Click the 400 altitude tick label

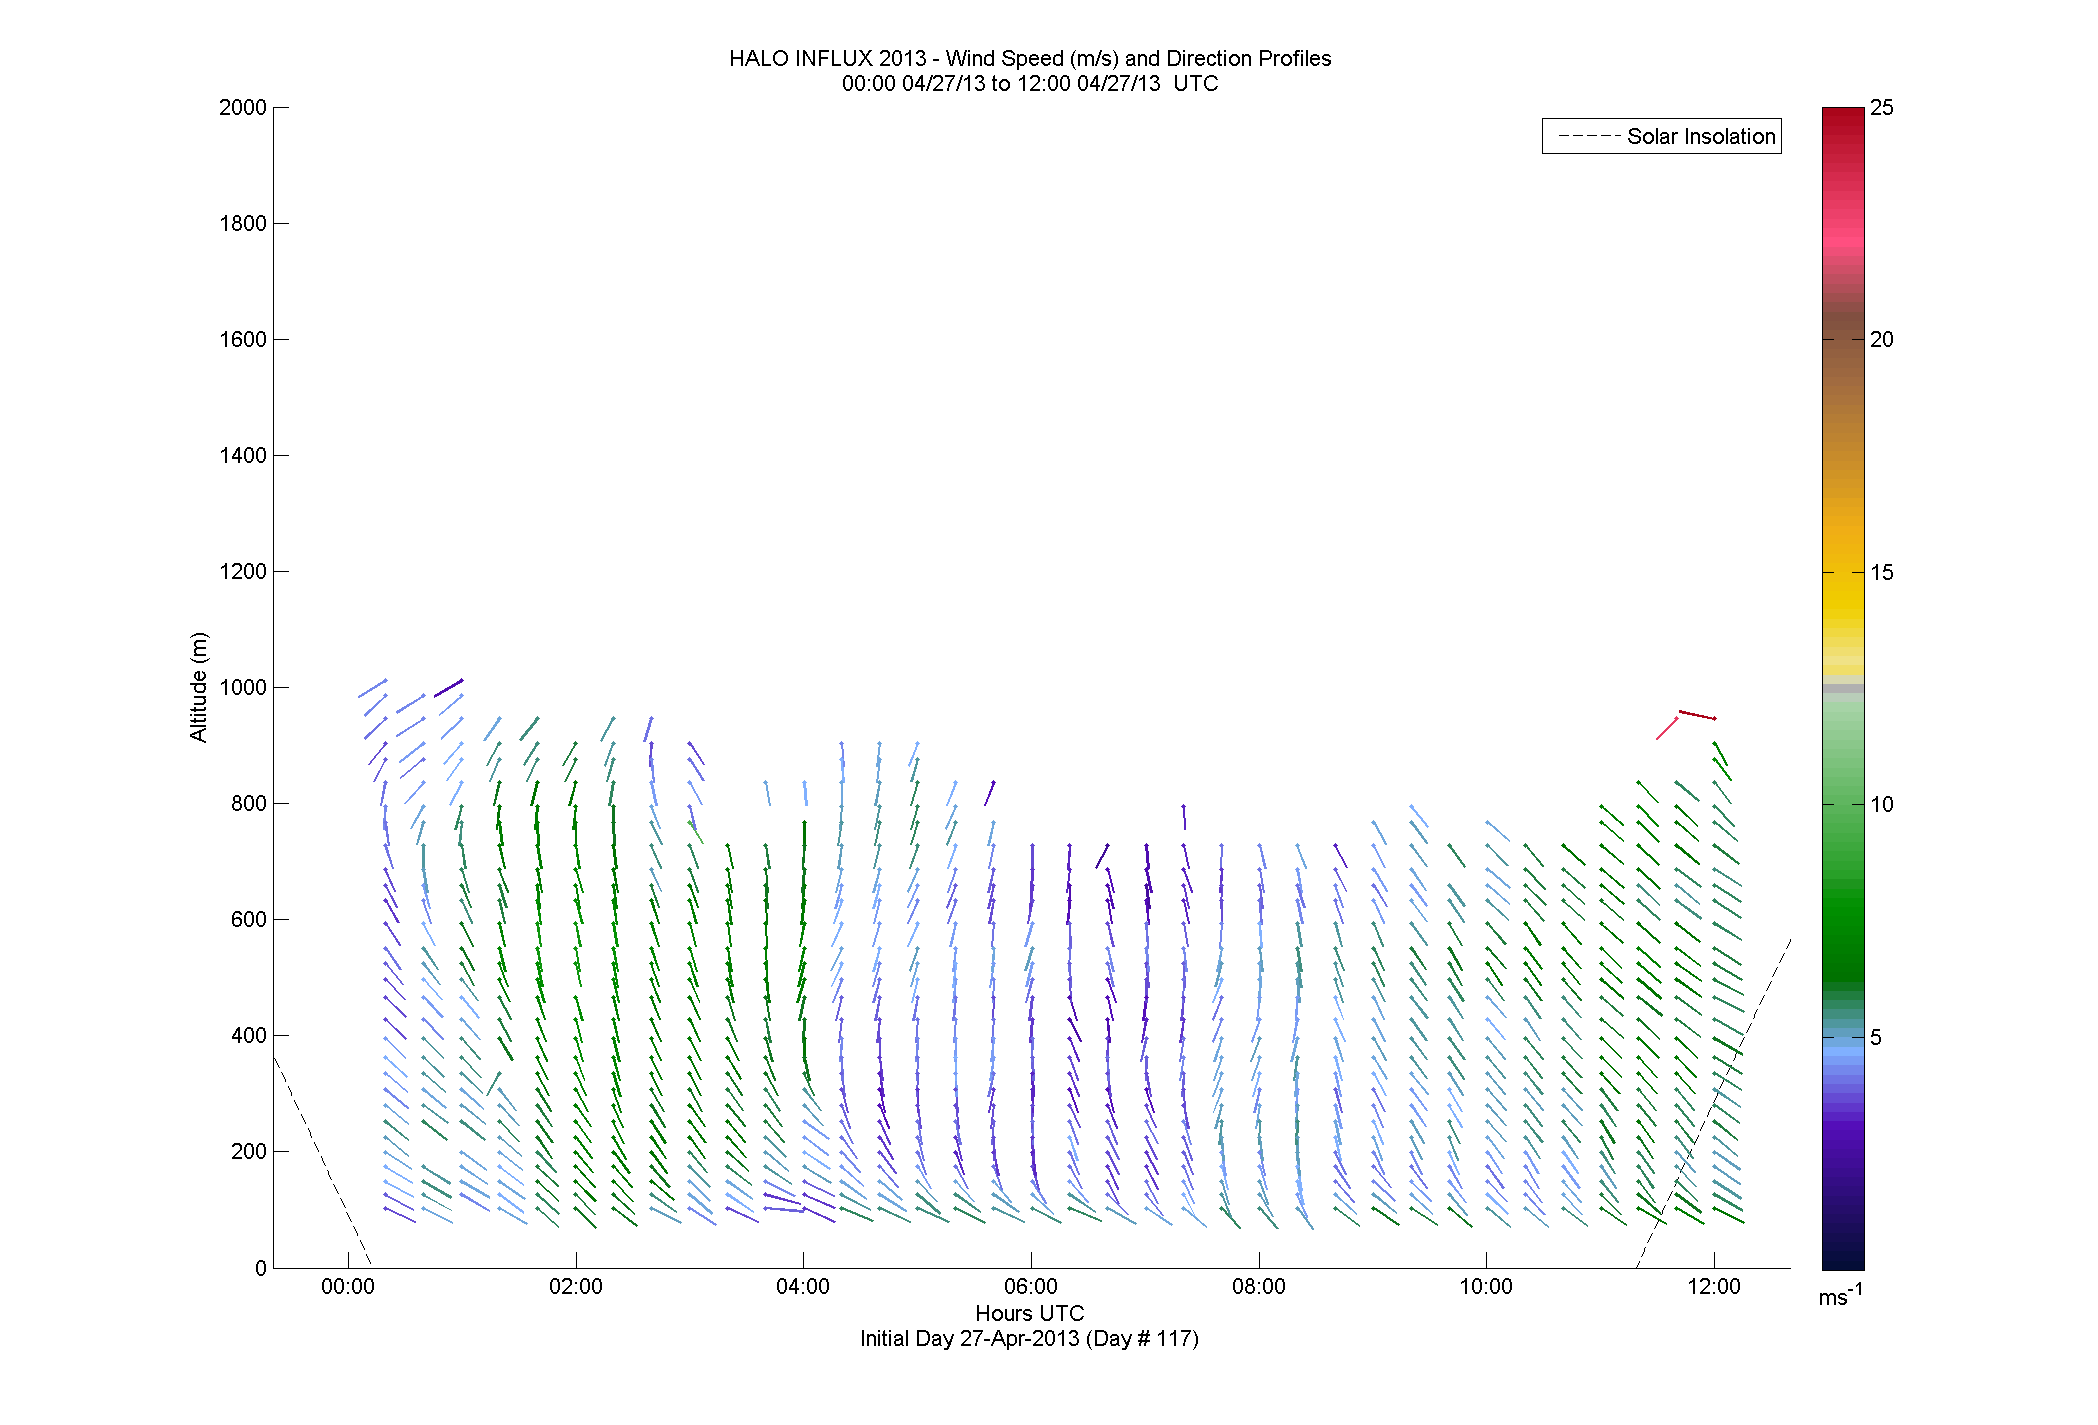click(x=249, y=1035)
